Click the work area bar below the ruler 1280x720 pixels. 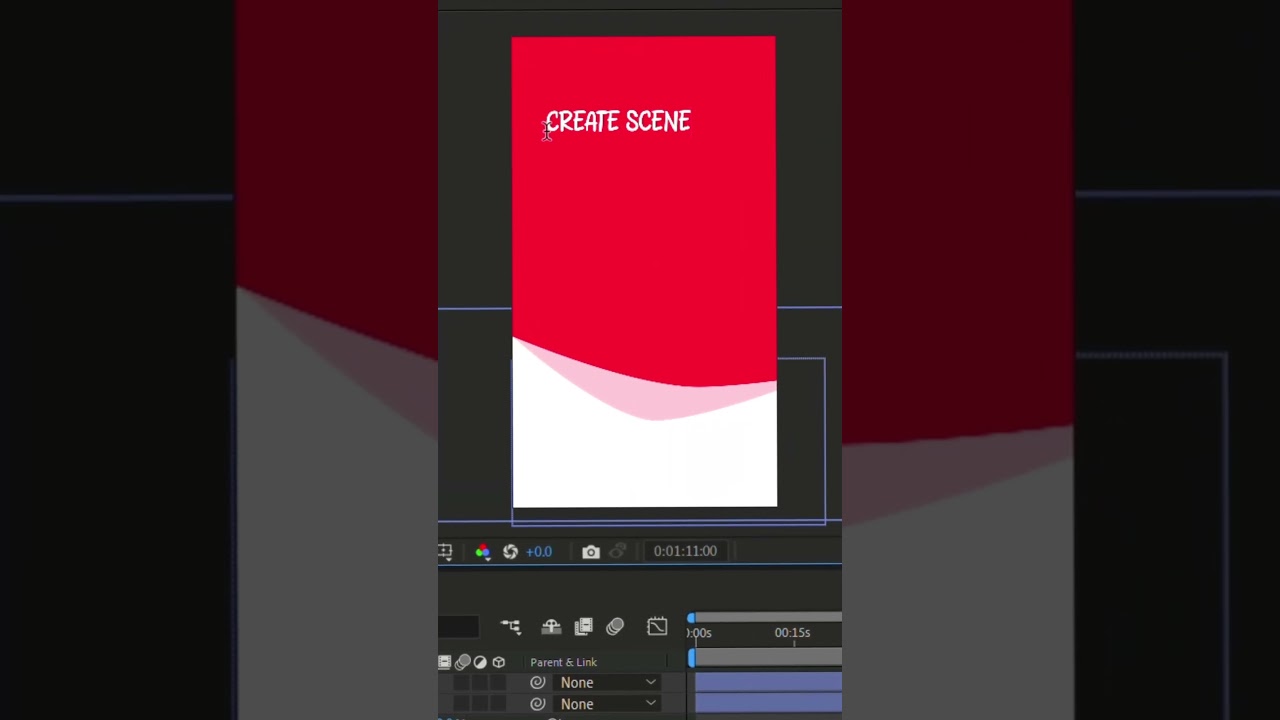tap(766, 656)
